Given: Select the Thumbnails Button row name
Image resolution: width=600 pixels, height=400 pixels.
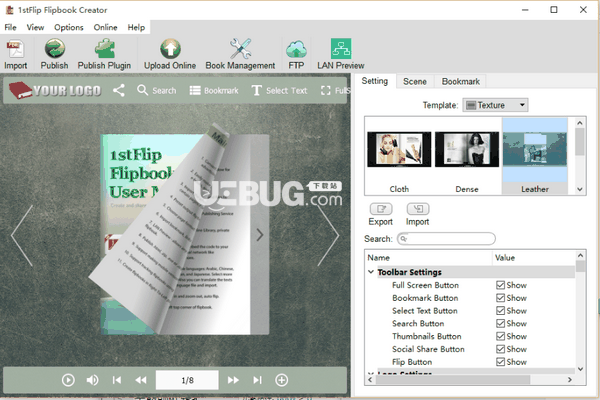Looking at the screenshot, I should tap(427, 336).
